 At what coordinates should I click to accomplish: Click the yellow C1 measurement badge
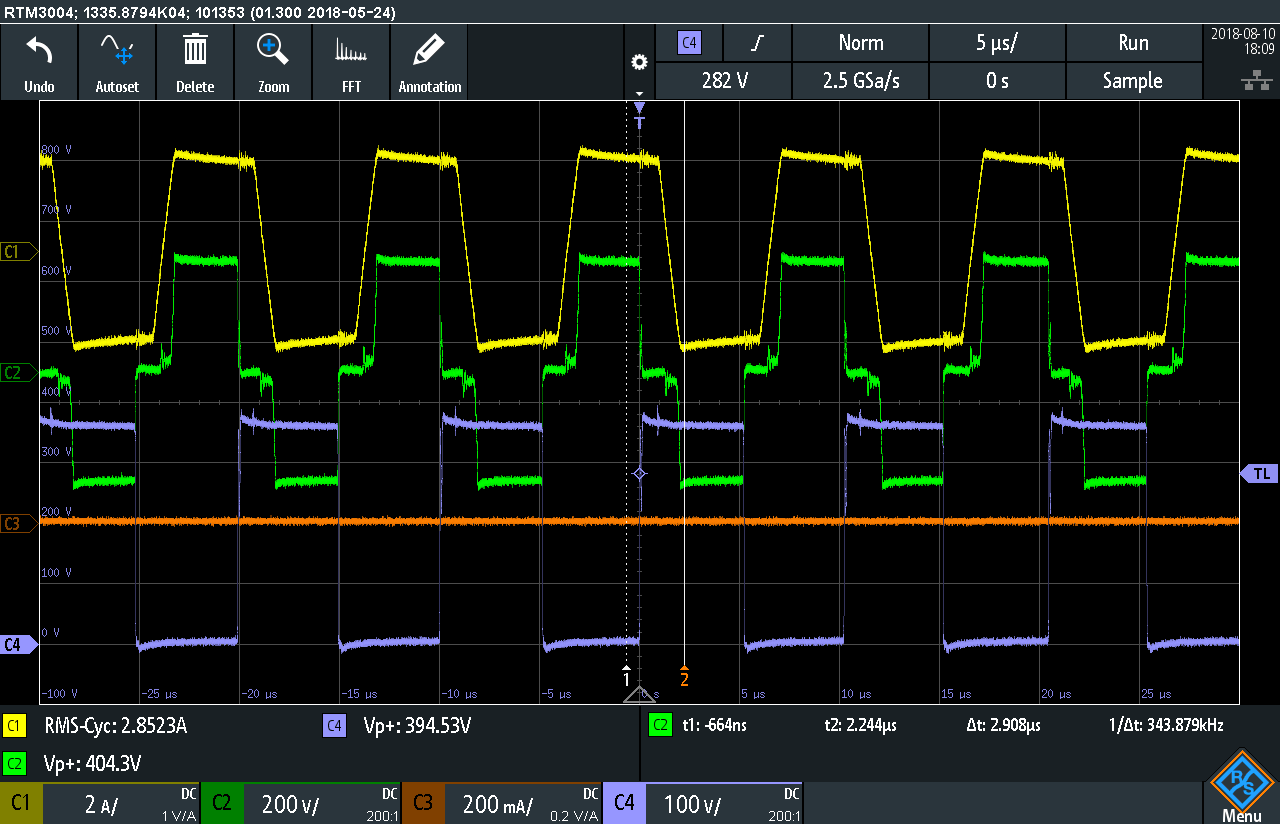14,726
